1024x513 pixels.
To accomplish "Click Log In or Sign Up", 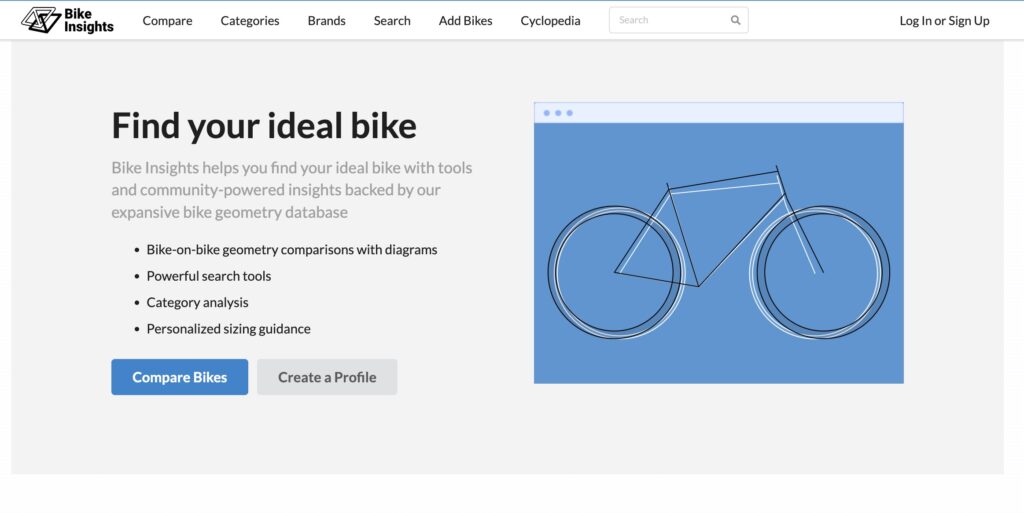I will click(944, 20).
